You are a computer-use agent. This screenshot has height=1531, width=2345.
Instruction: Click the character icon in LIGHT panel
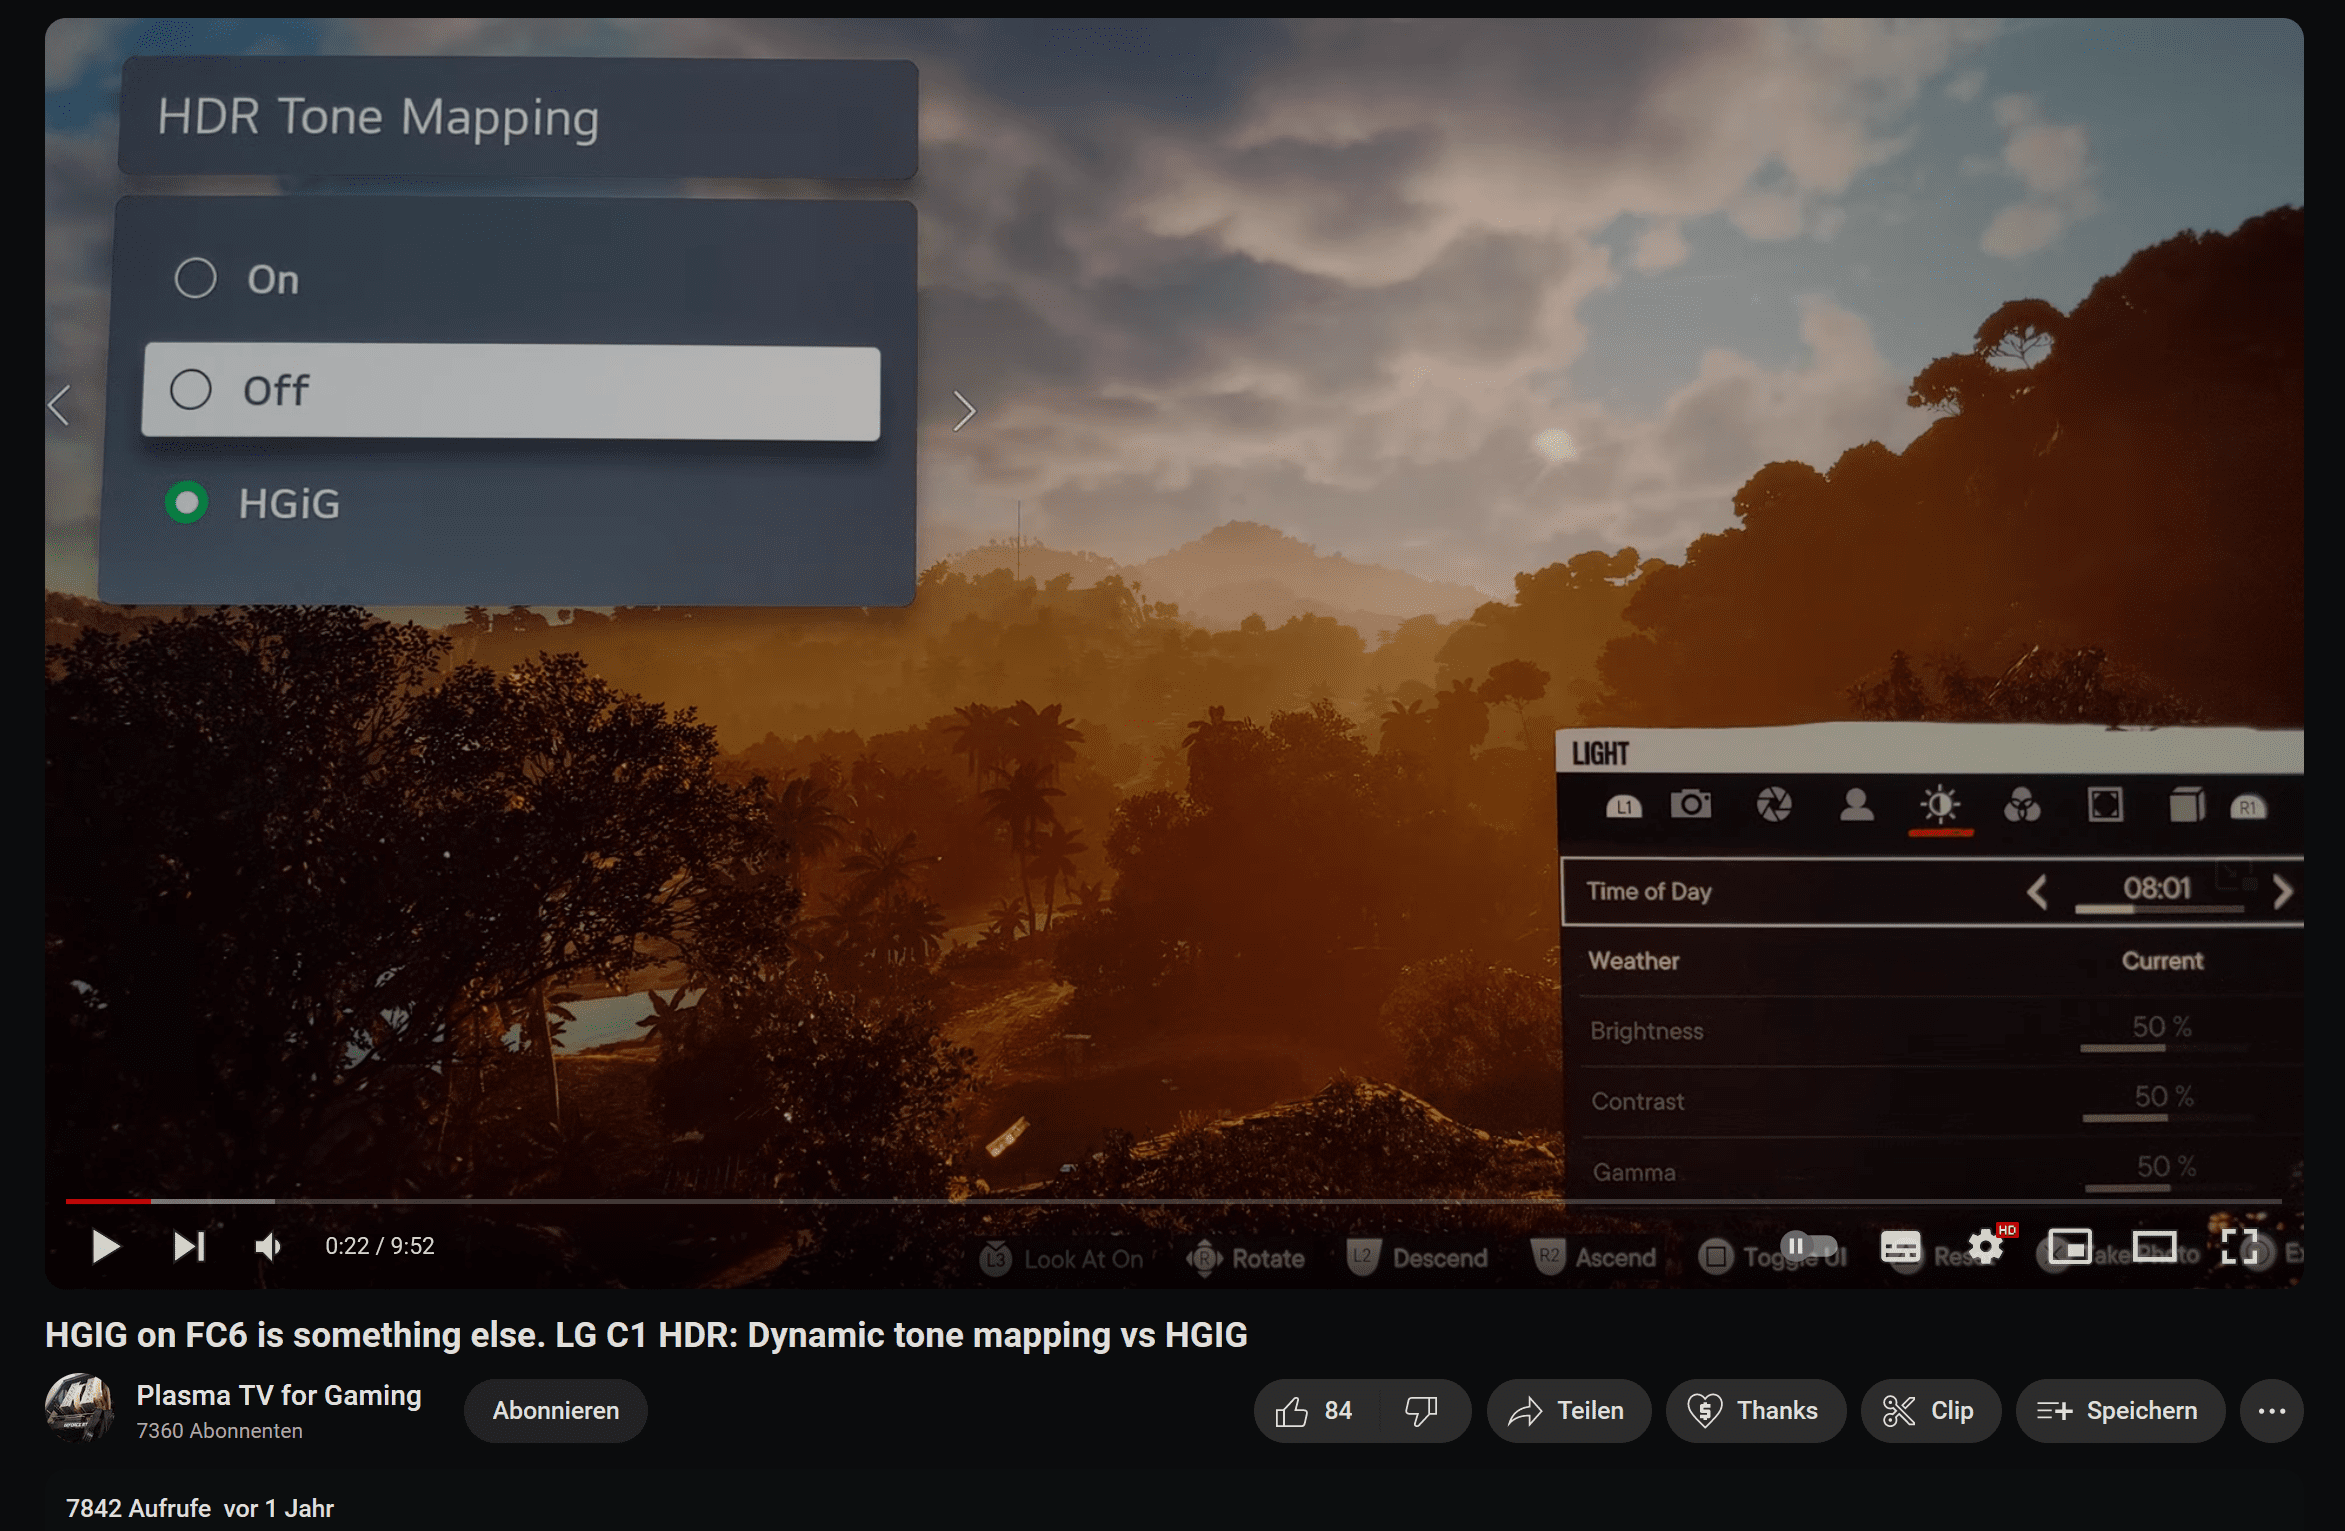tap(1857, 804)
